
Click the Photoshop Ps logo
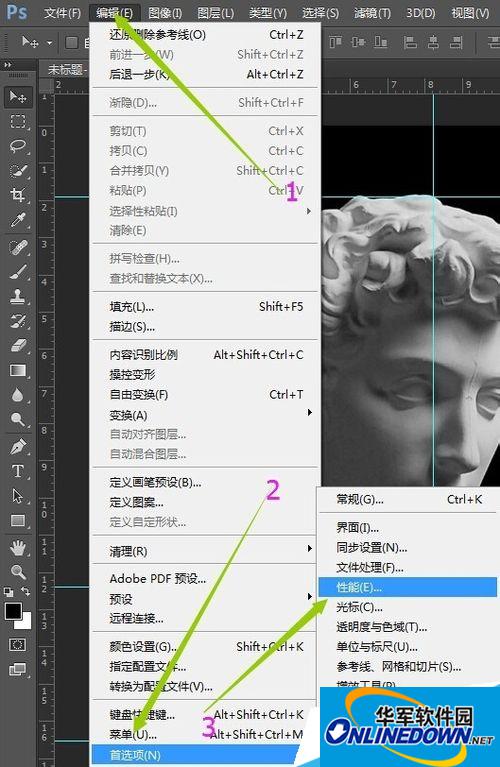[17, 12]
